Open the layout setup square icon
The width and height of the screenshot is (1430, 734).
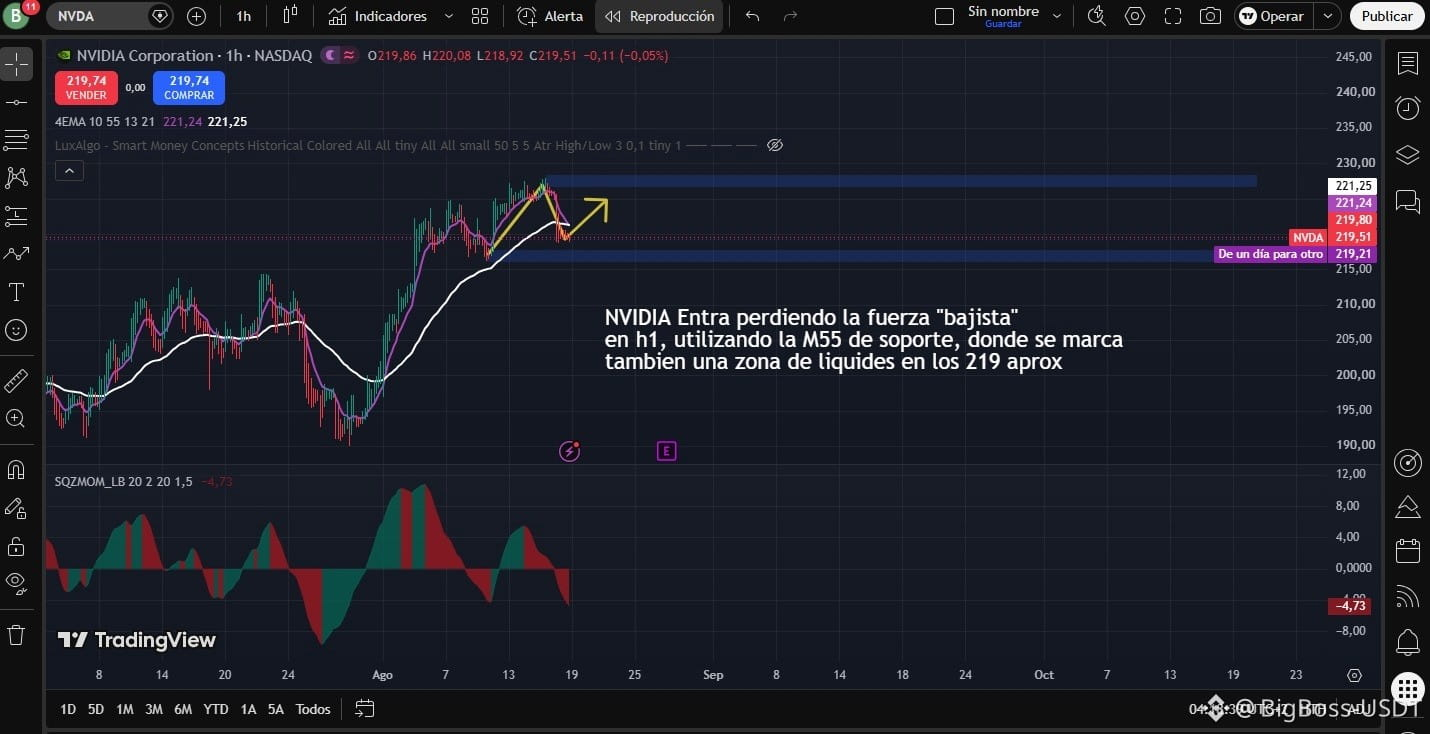pos(944,16)
